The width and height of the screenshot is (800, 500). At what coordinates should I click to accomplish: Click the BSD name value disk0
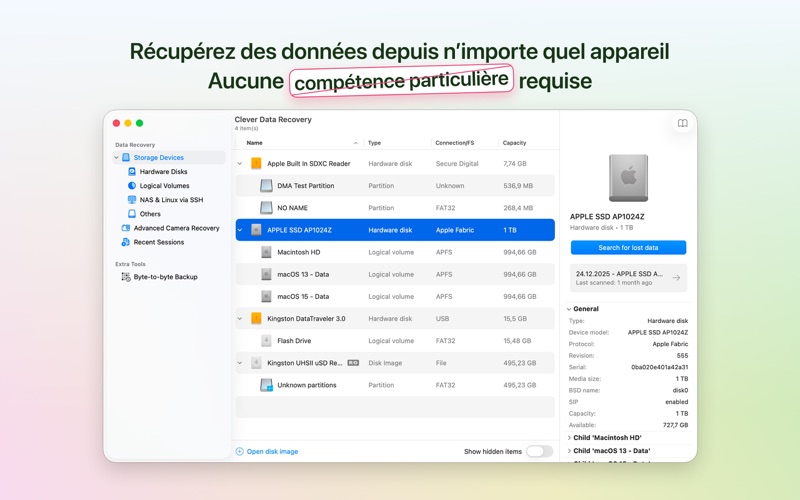click(x=680, y=390)
